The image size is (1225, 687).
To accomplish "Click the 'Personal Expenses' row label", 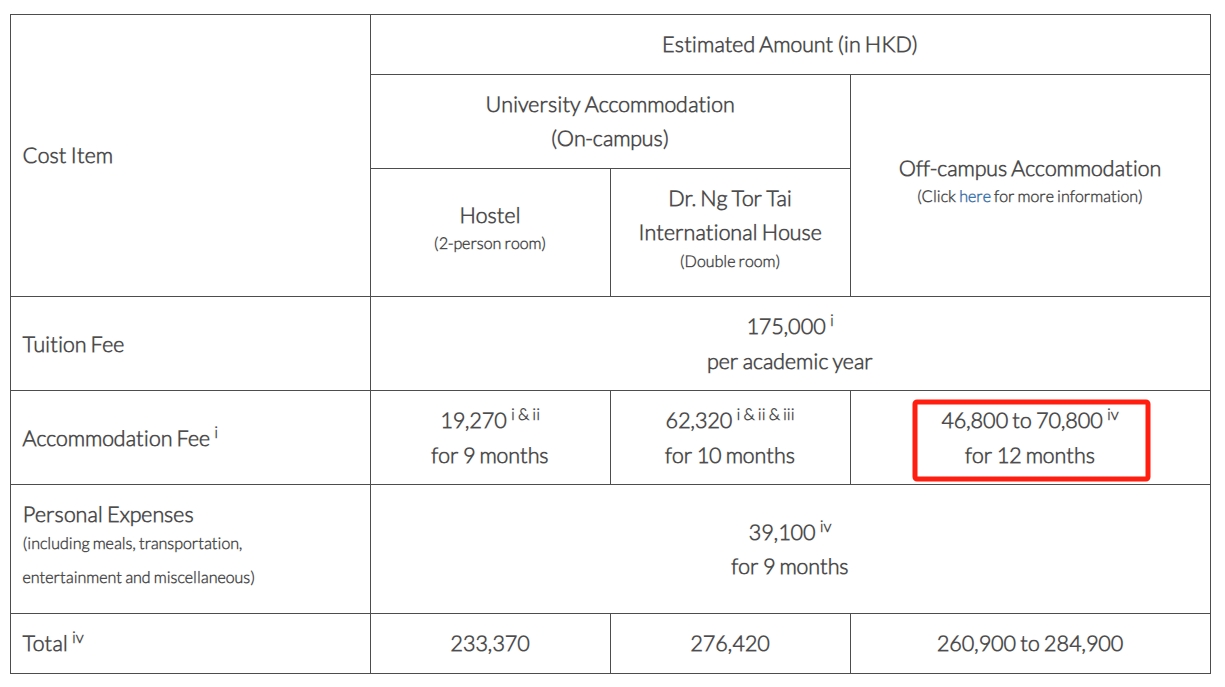I will 108,515.
